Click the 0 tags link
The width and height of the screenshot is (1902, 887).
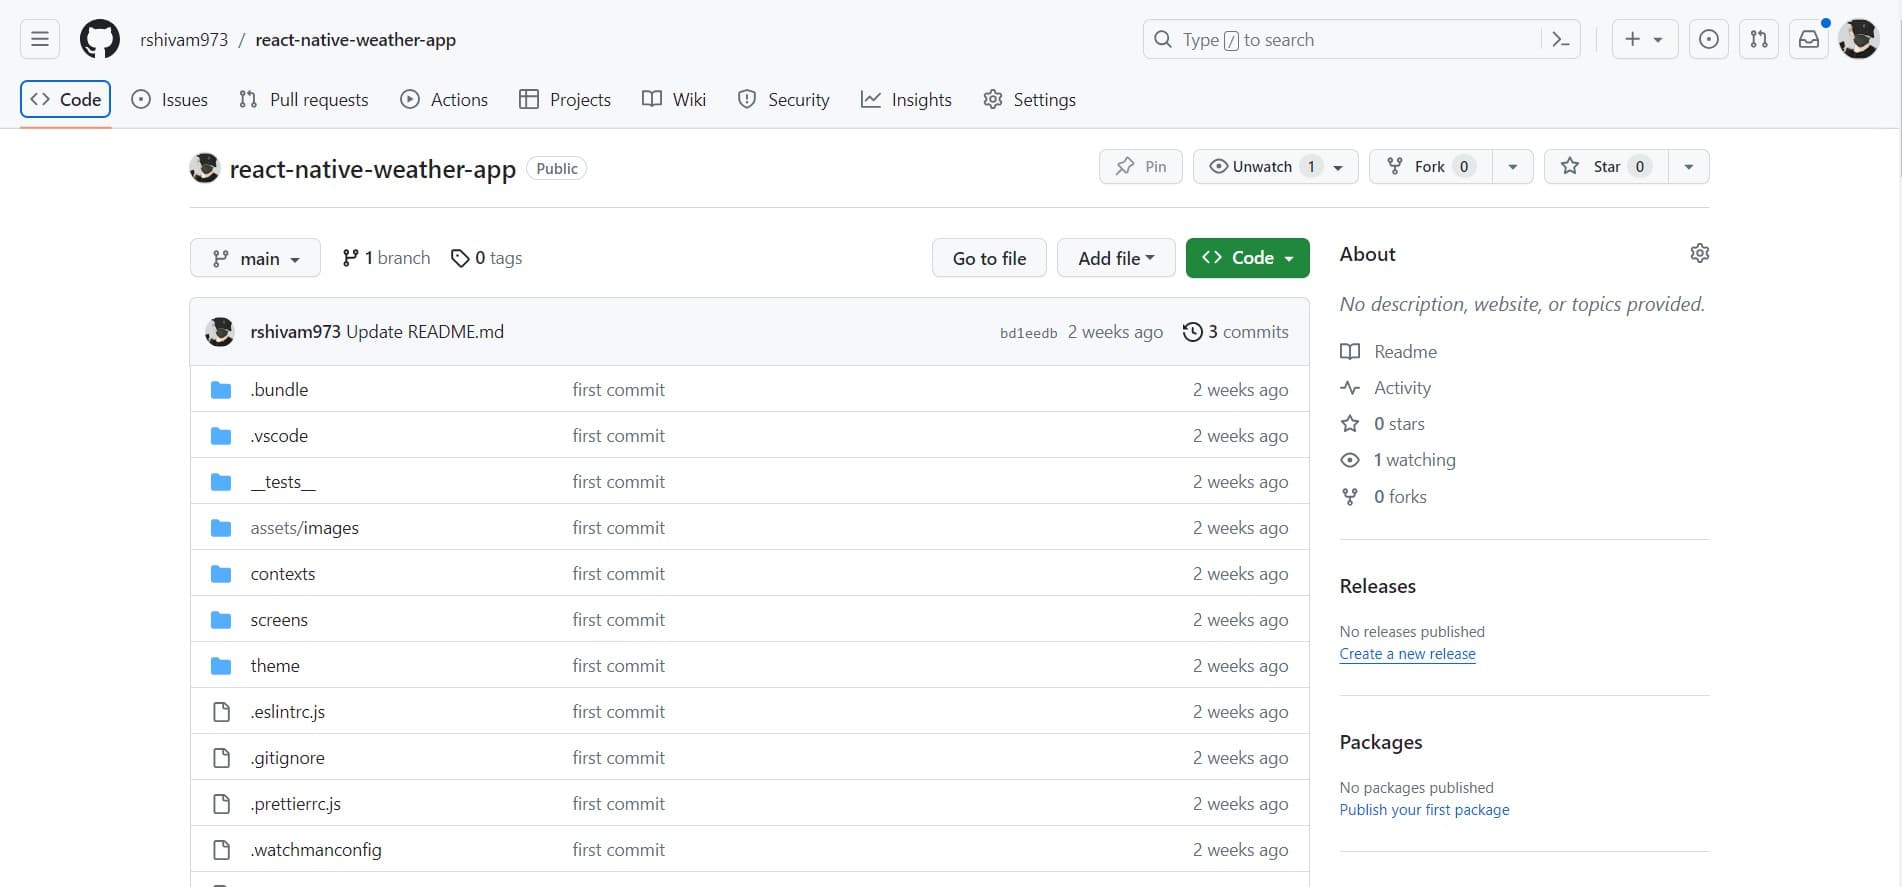pos(487,258)
